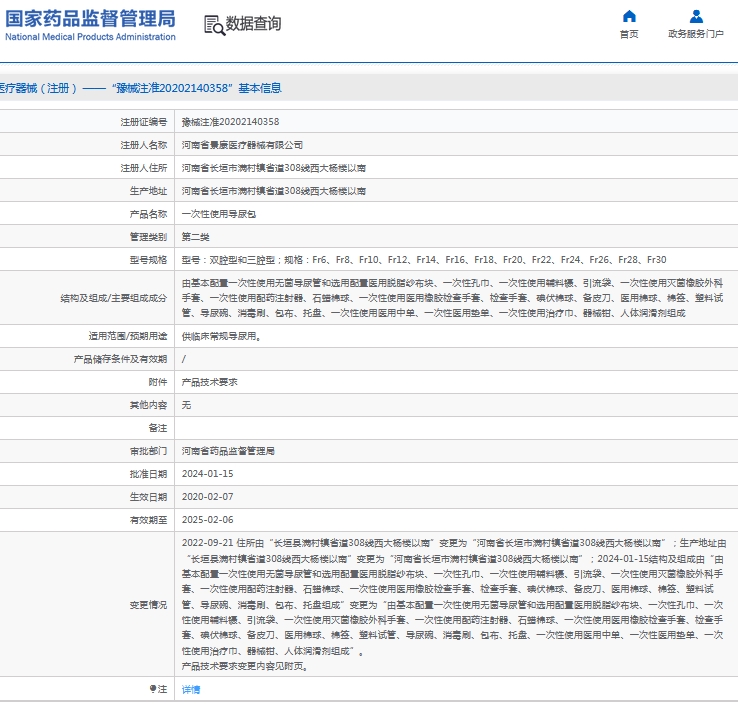Select registration number value 豫械注准20202140358
Screen dimensions: 738x704
click(230, 122)
